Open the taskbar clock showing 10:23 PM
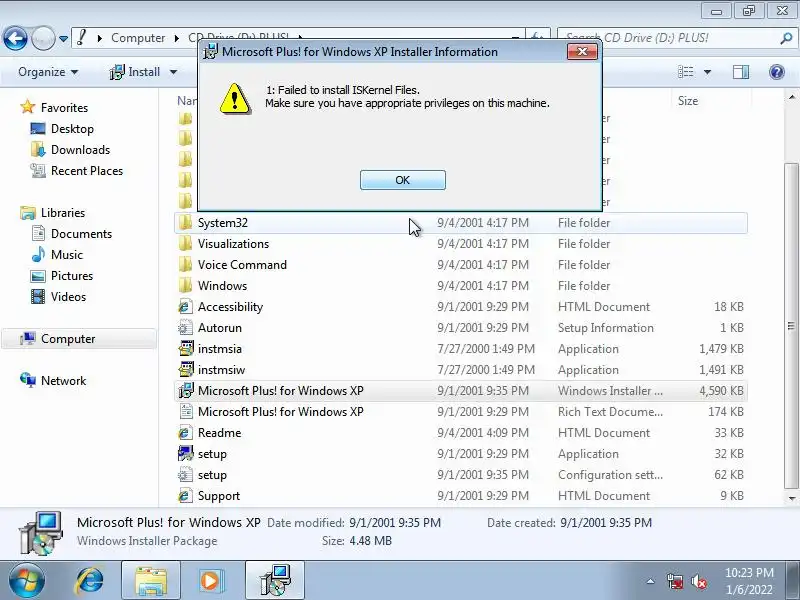The image size is (800, 600). pos(748,581)
